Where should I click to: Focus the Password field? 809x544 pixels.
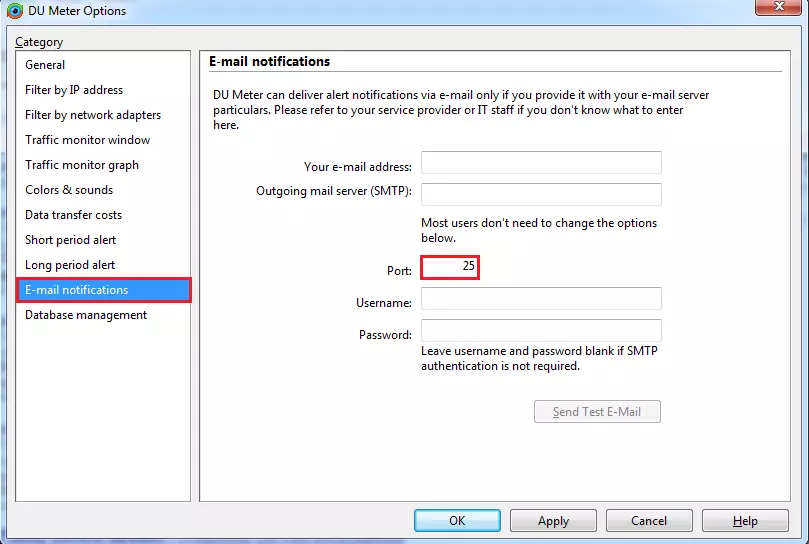pyautogui.click(x=541, y=330)
